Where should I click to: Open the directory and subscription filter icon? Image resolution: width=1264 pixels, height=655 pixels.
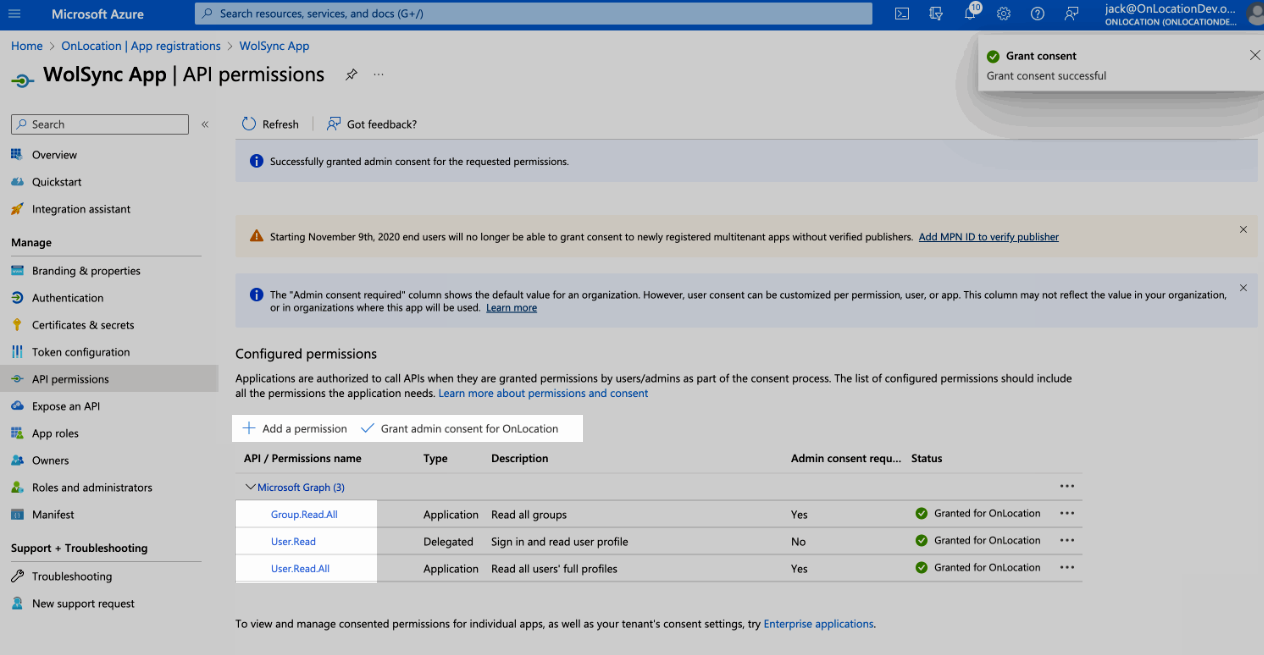click(936, 14)
